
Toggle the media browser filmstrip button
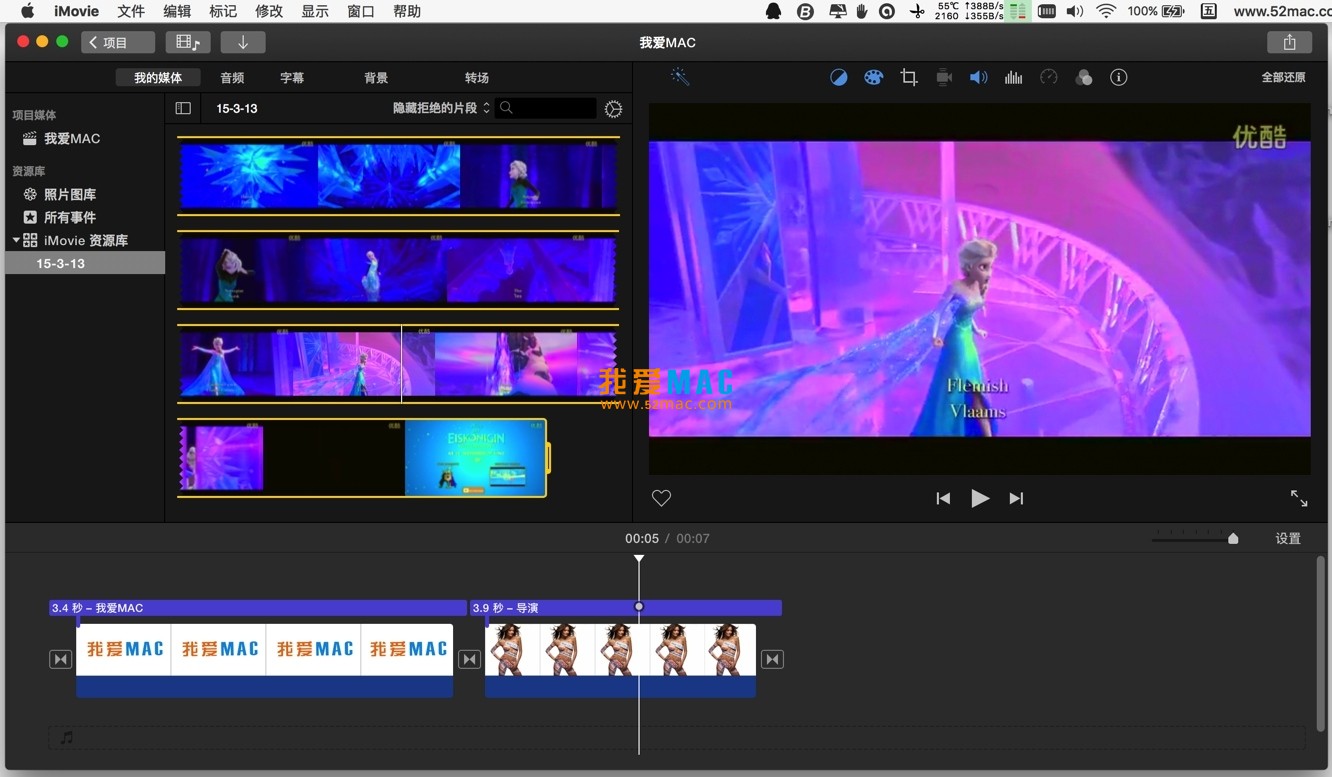coord(187,42)
